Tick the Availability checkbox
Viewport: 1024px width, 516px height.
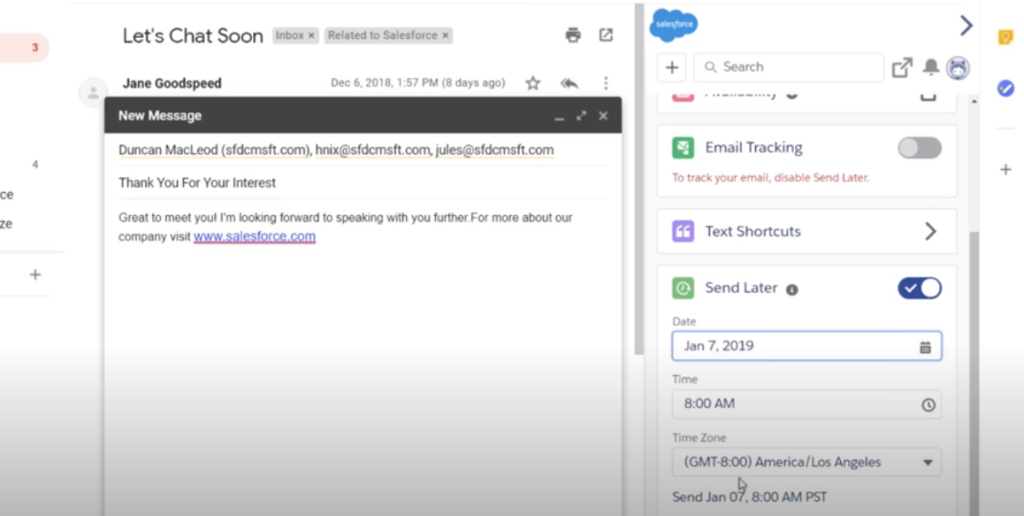pyautogui.click(x=928, y=94)
